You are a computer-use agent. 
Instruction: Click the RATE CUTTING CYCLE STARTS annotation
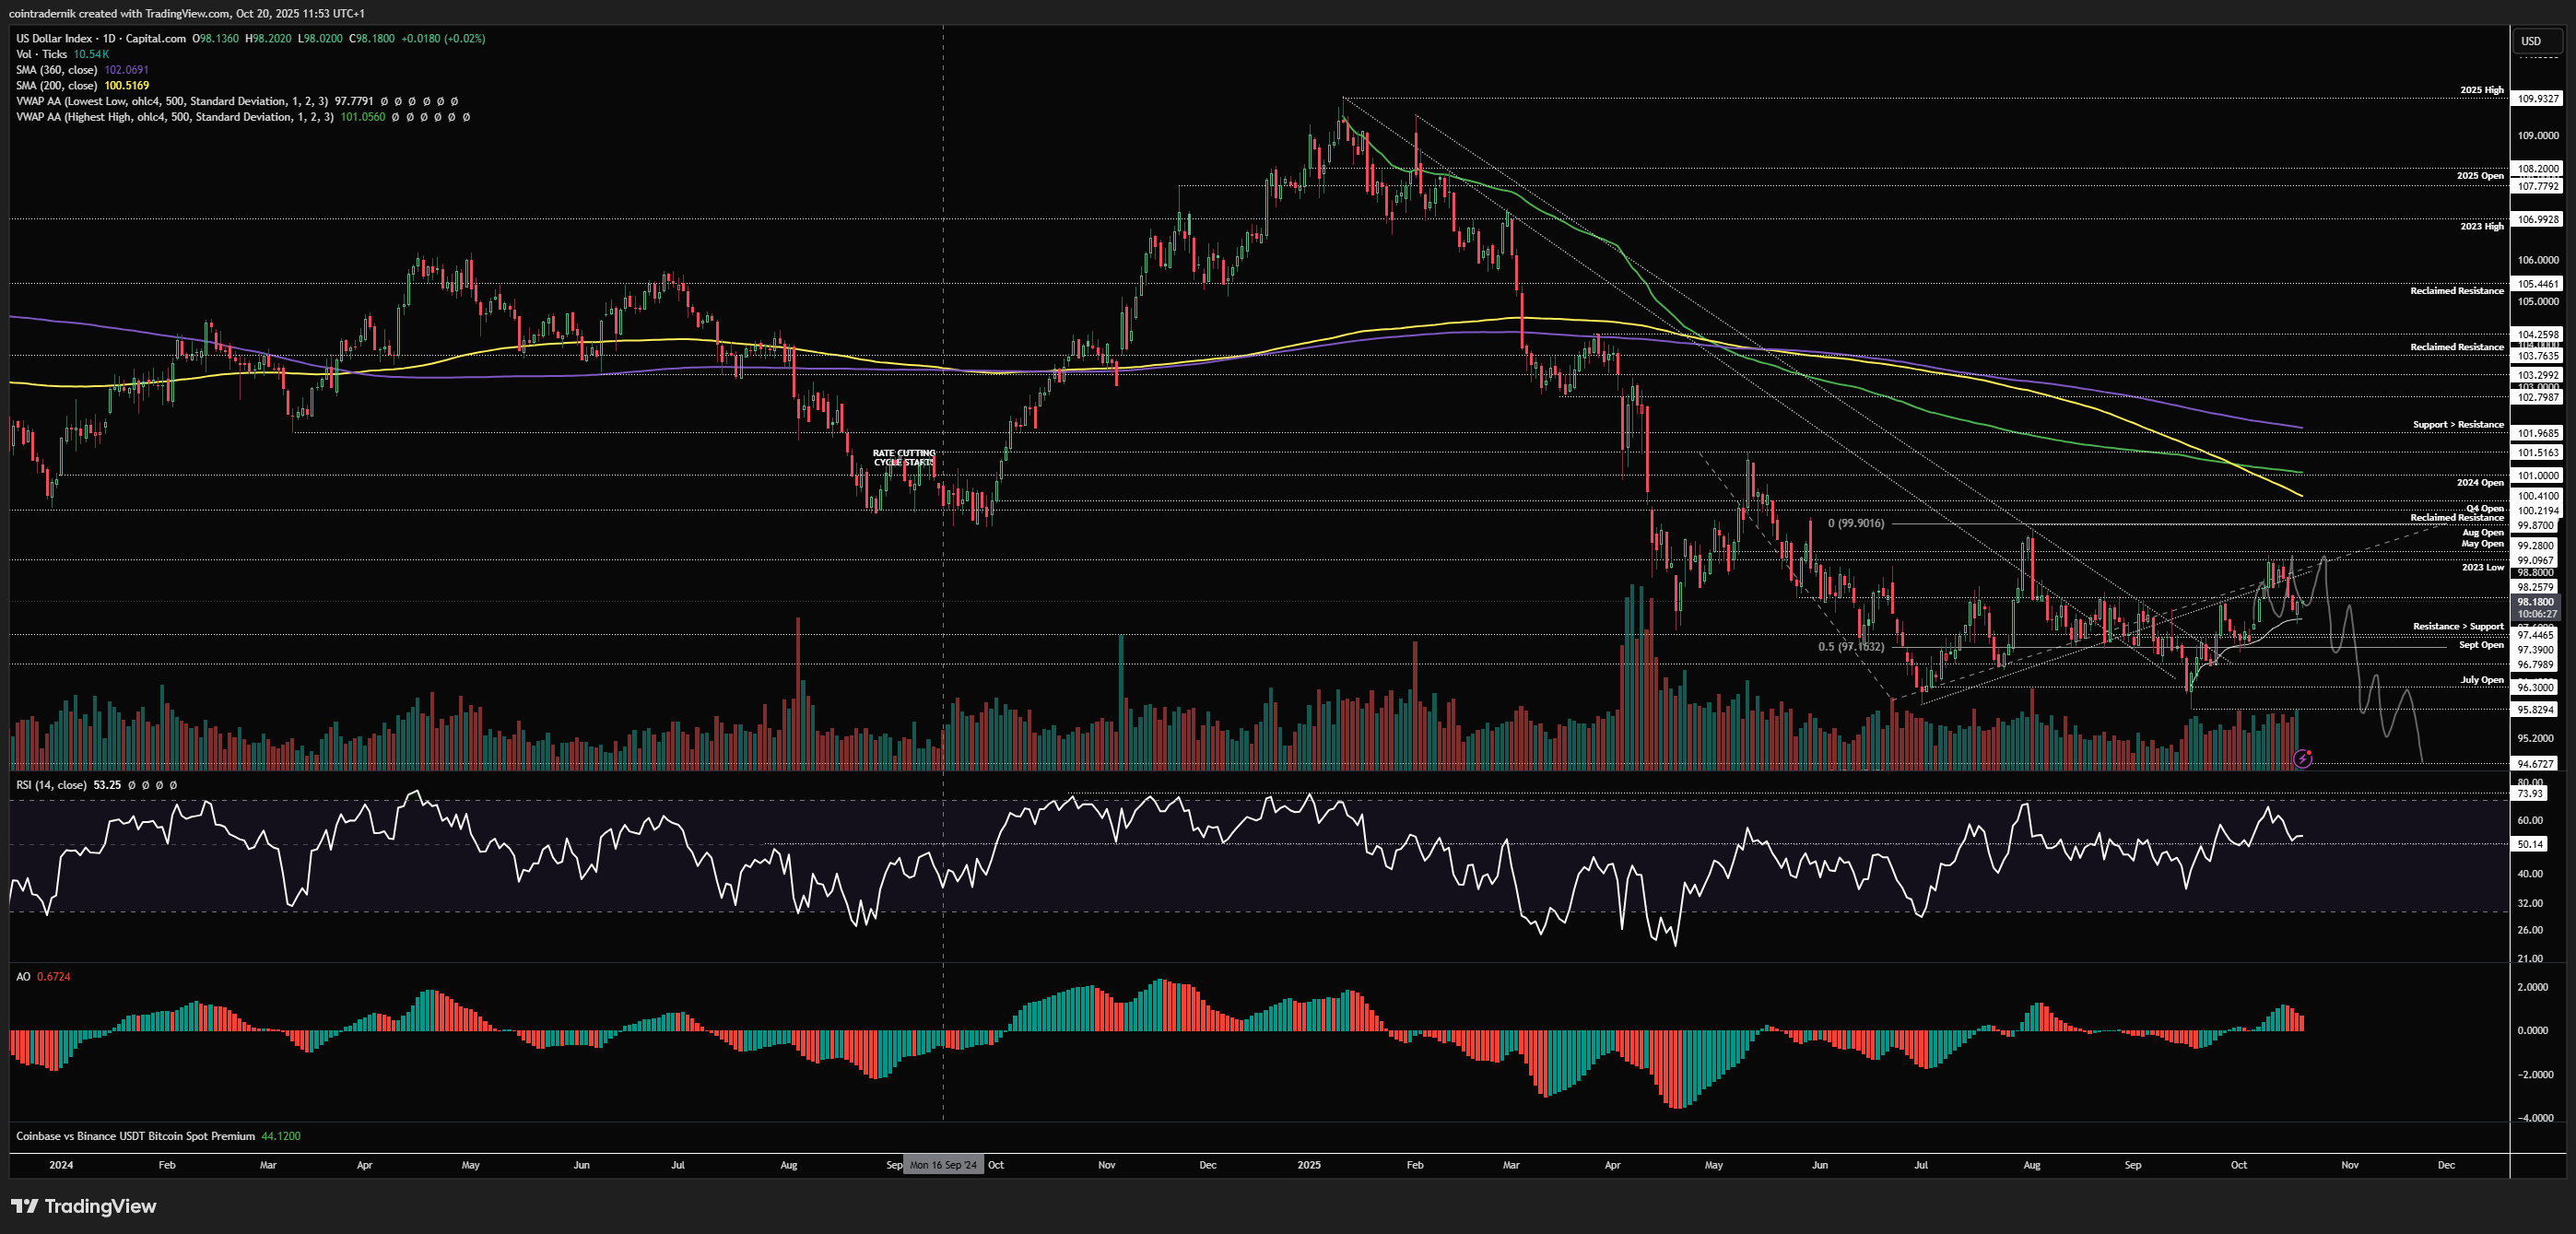point(903,457)
